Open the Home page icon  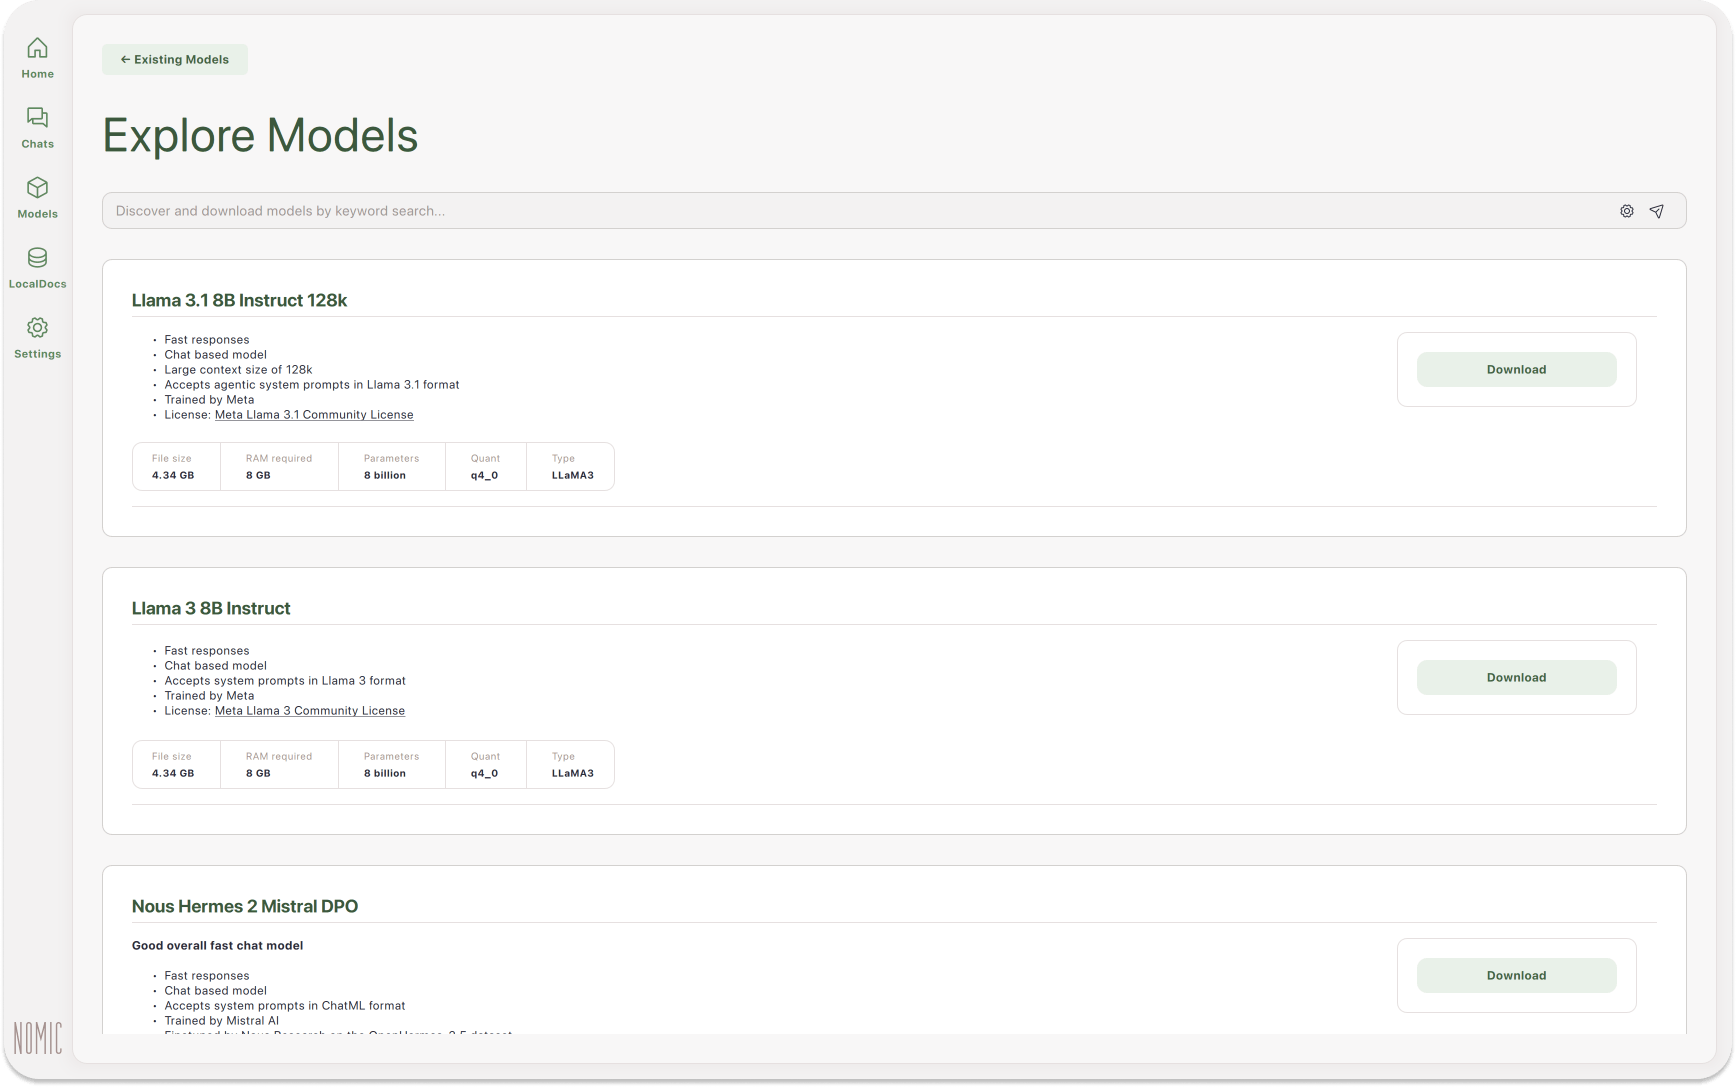point(37,48)
